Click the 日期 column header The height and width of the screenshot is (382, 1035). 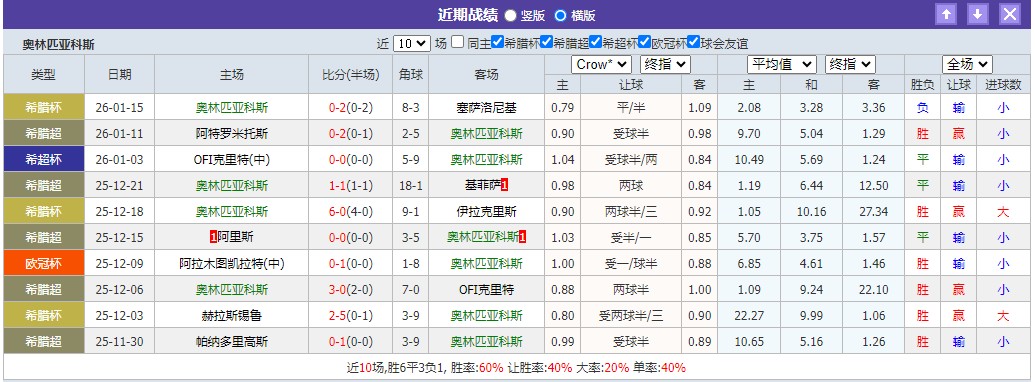click(119, 75)
